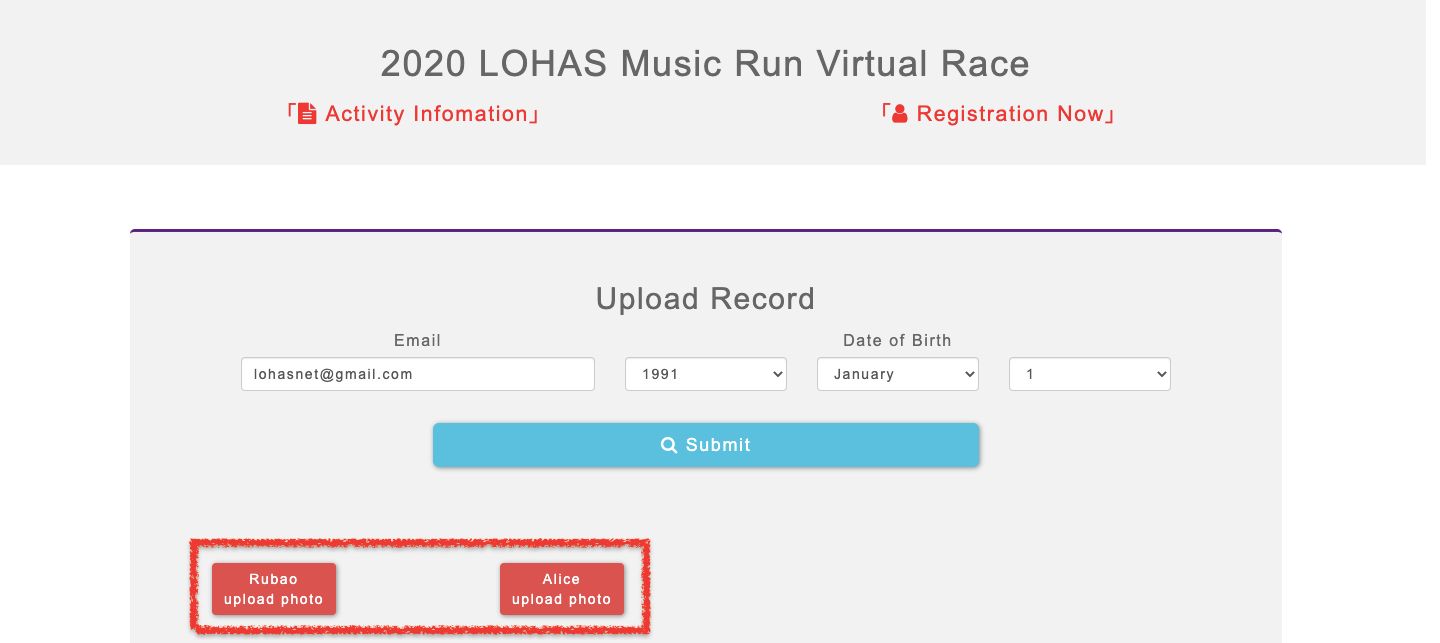Click the 2020 LOHAS Music Run title
This screenshot has height=643, width=1440.
705,64
